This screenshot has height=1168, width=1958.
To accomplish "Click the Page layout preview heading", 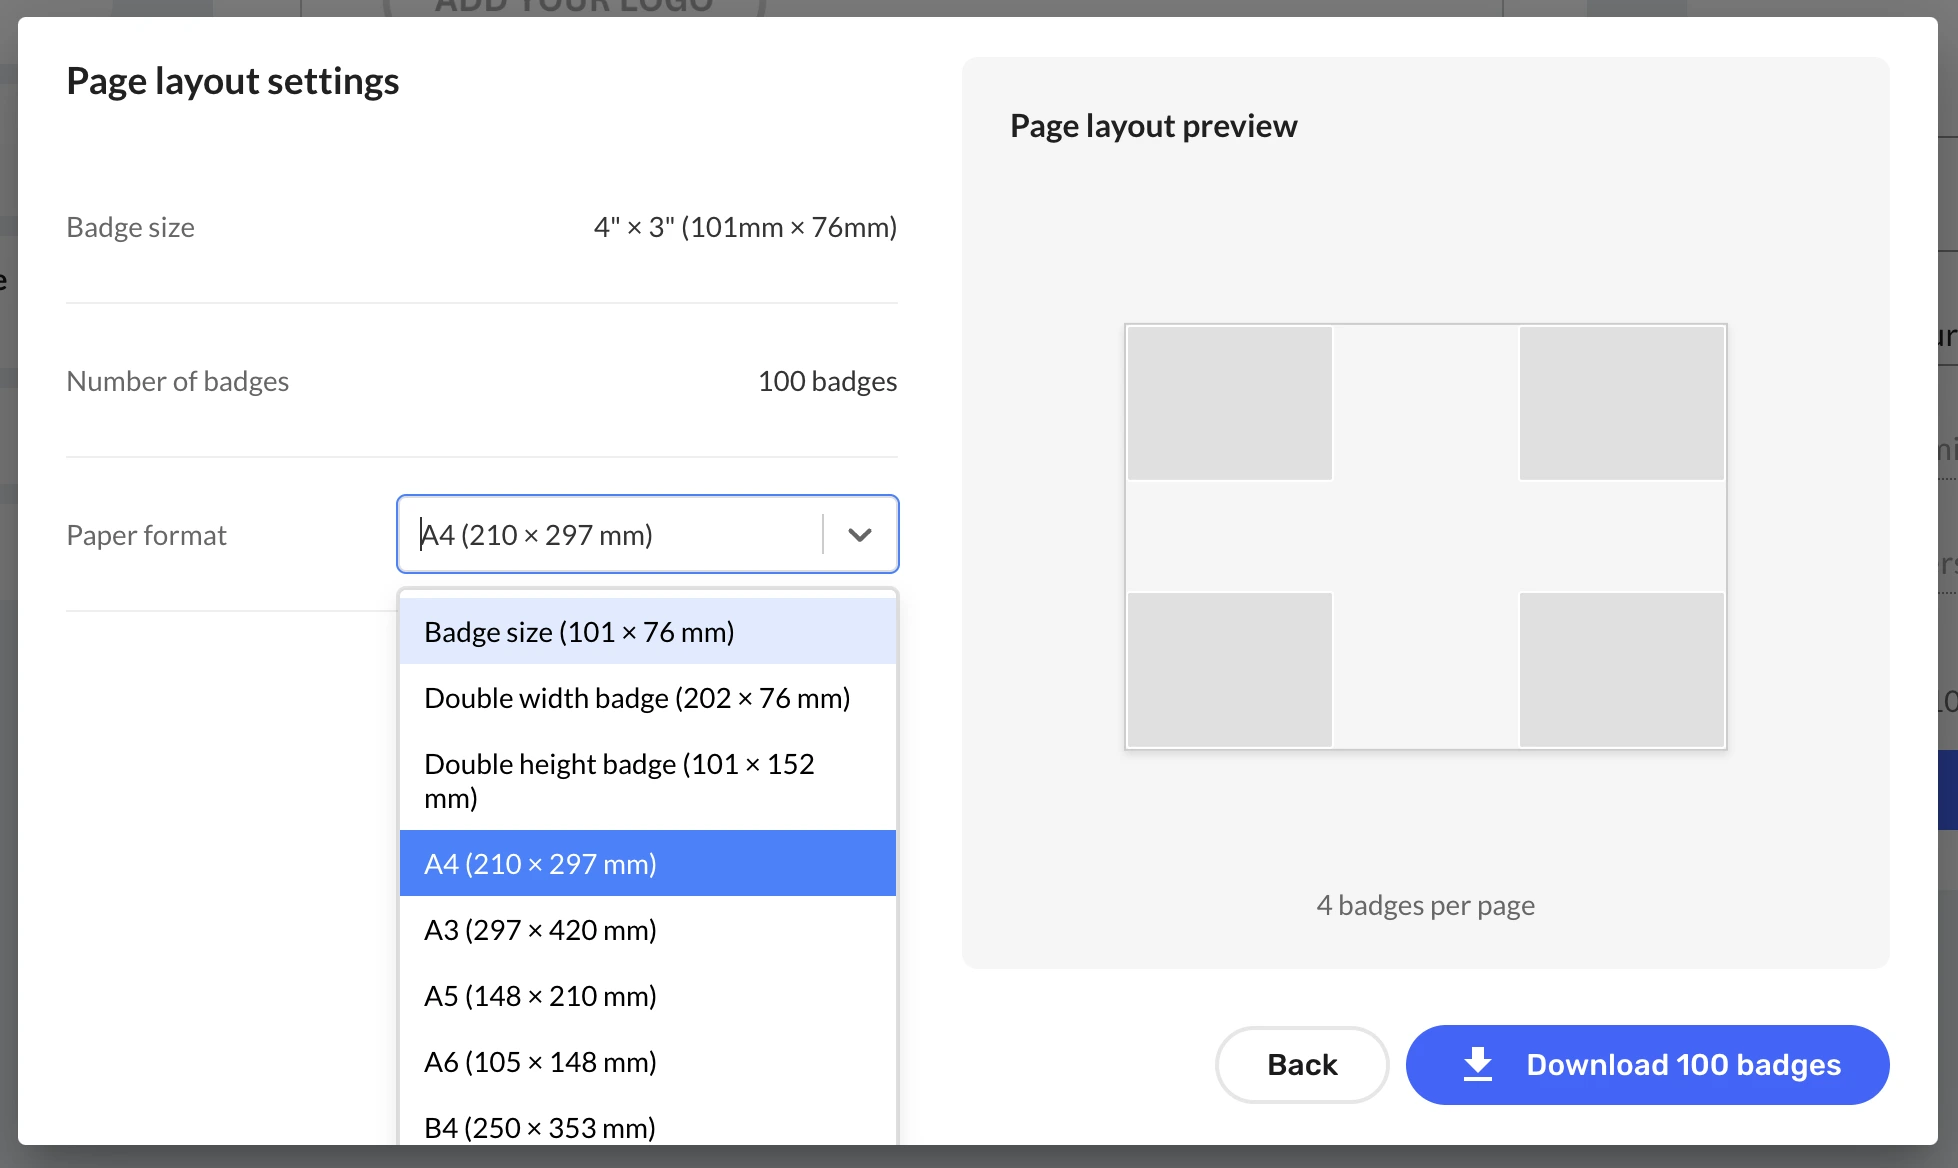I will click(x=1152, y=125).
